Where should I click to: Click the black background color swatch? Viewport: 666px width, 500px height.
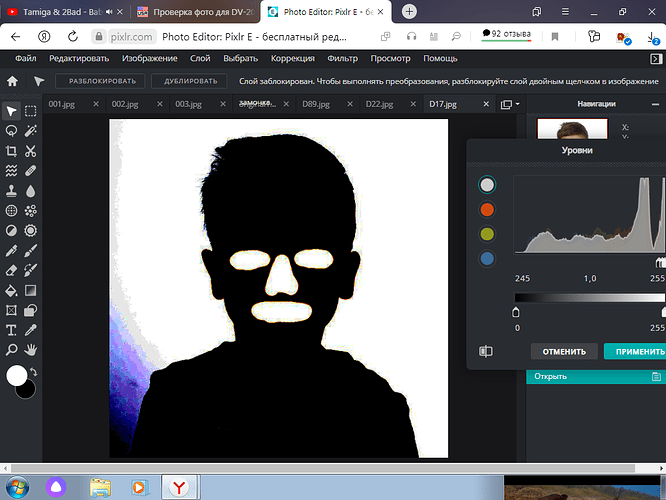point(28,391)
